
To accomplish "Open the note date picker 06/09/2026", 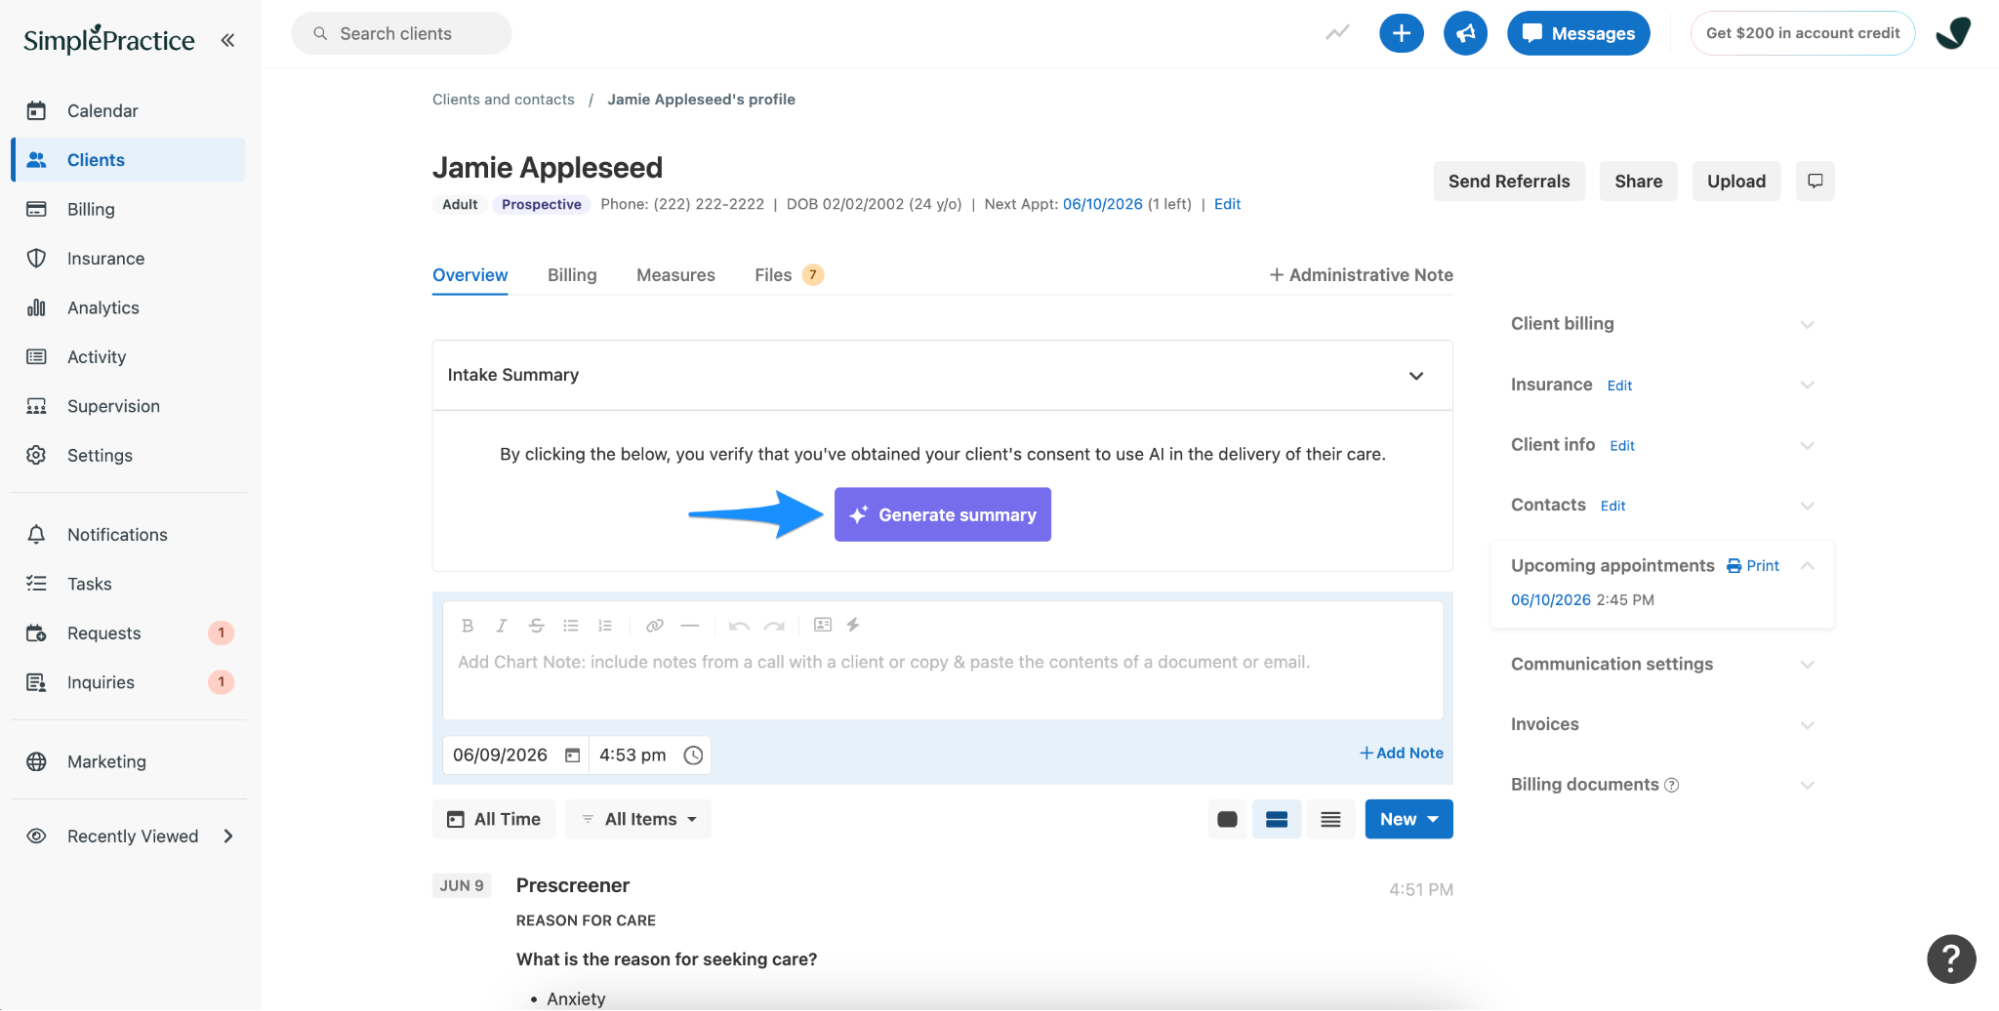I will point(516,755).
